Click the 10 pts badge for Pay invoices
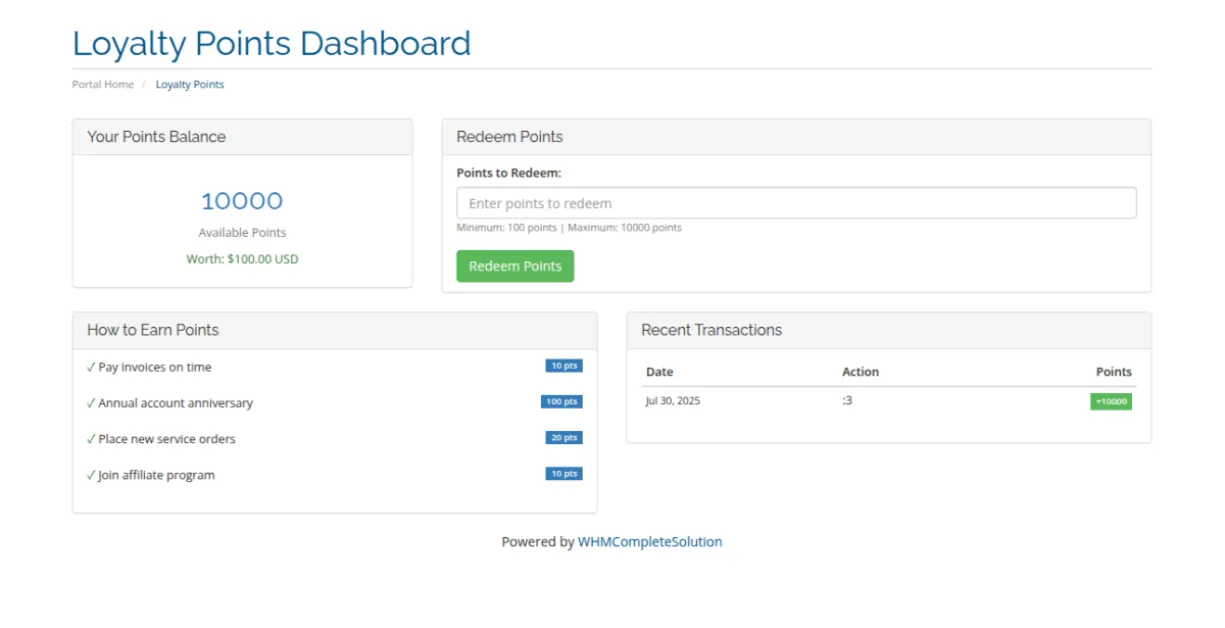Viewport: 1225px width, 628px height. click(x=564, y=366)
